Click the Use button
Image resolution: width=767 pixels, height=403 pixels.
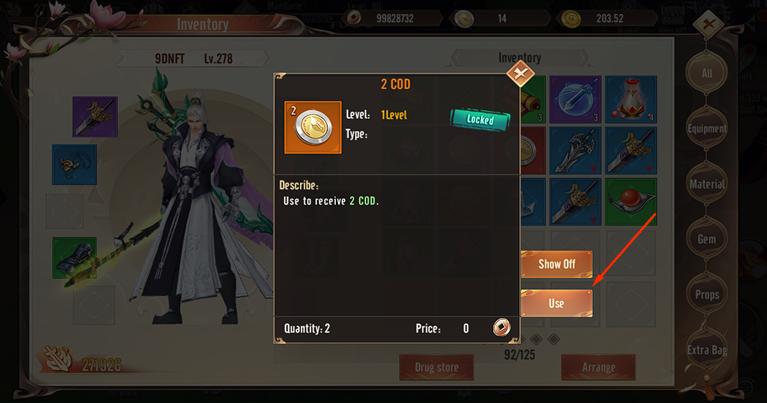click(x=557, y=303)
